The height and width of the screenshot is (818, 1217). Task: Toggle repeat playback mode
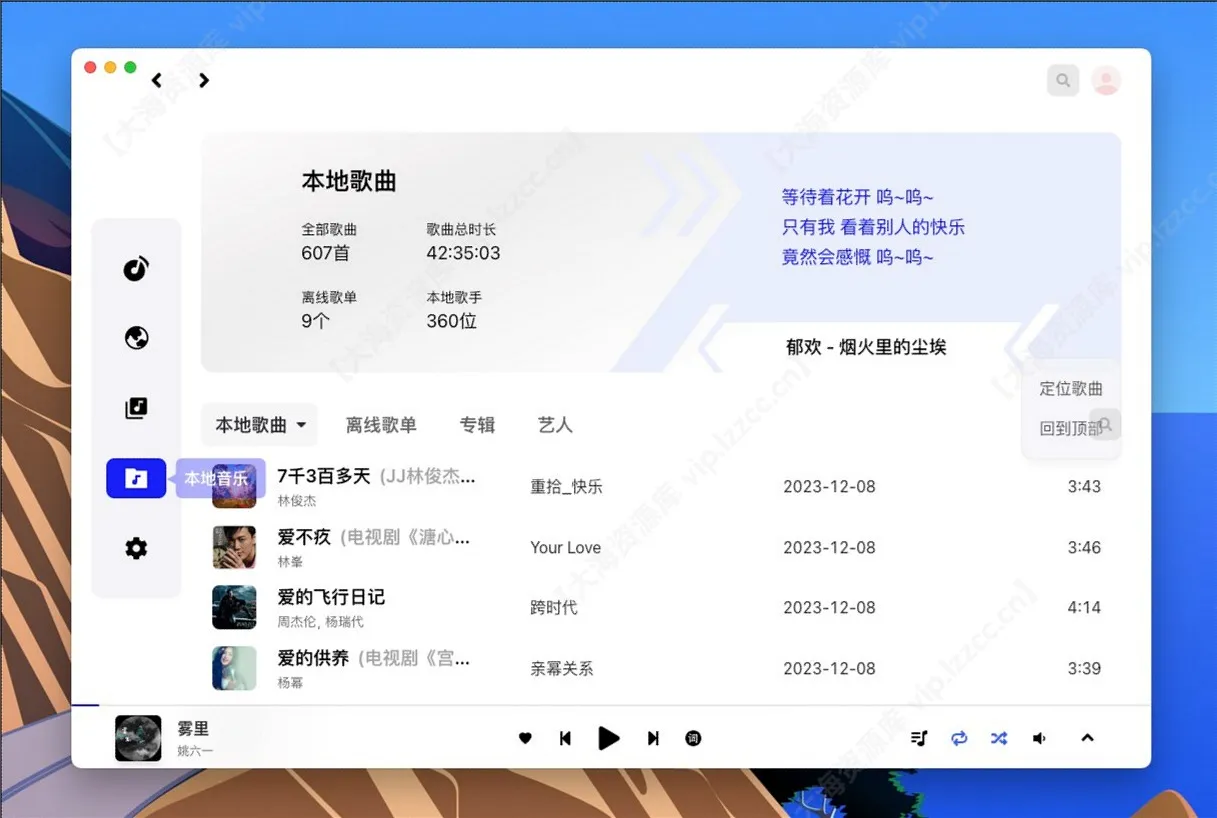pos(959,738)
